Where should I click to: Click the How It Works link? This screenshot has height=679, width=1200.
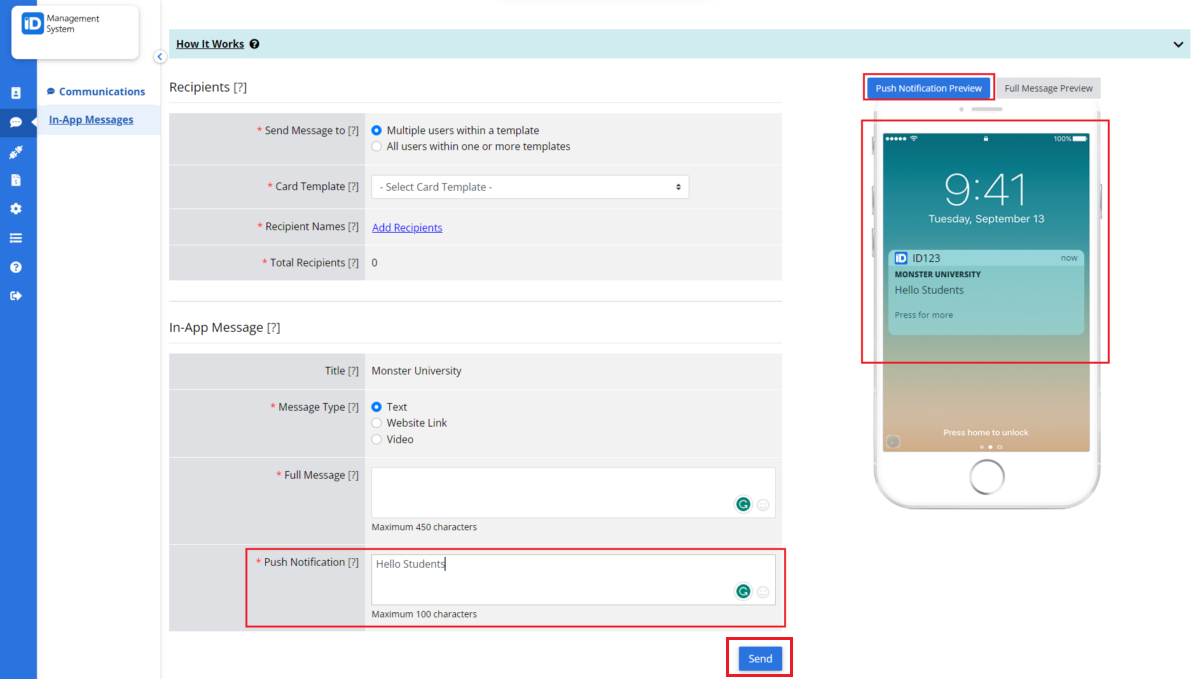[210, 44]
